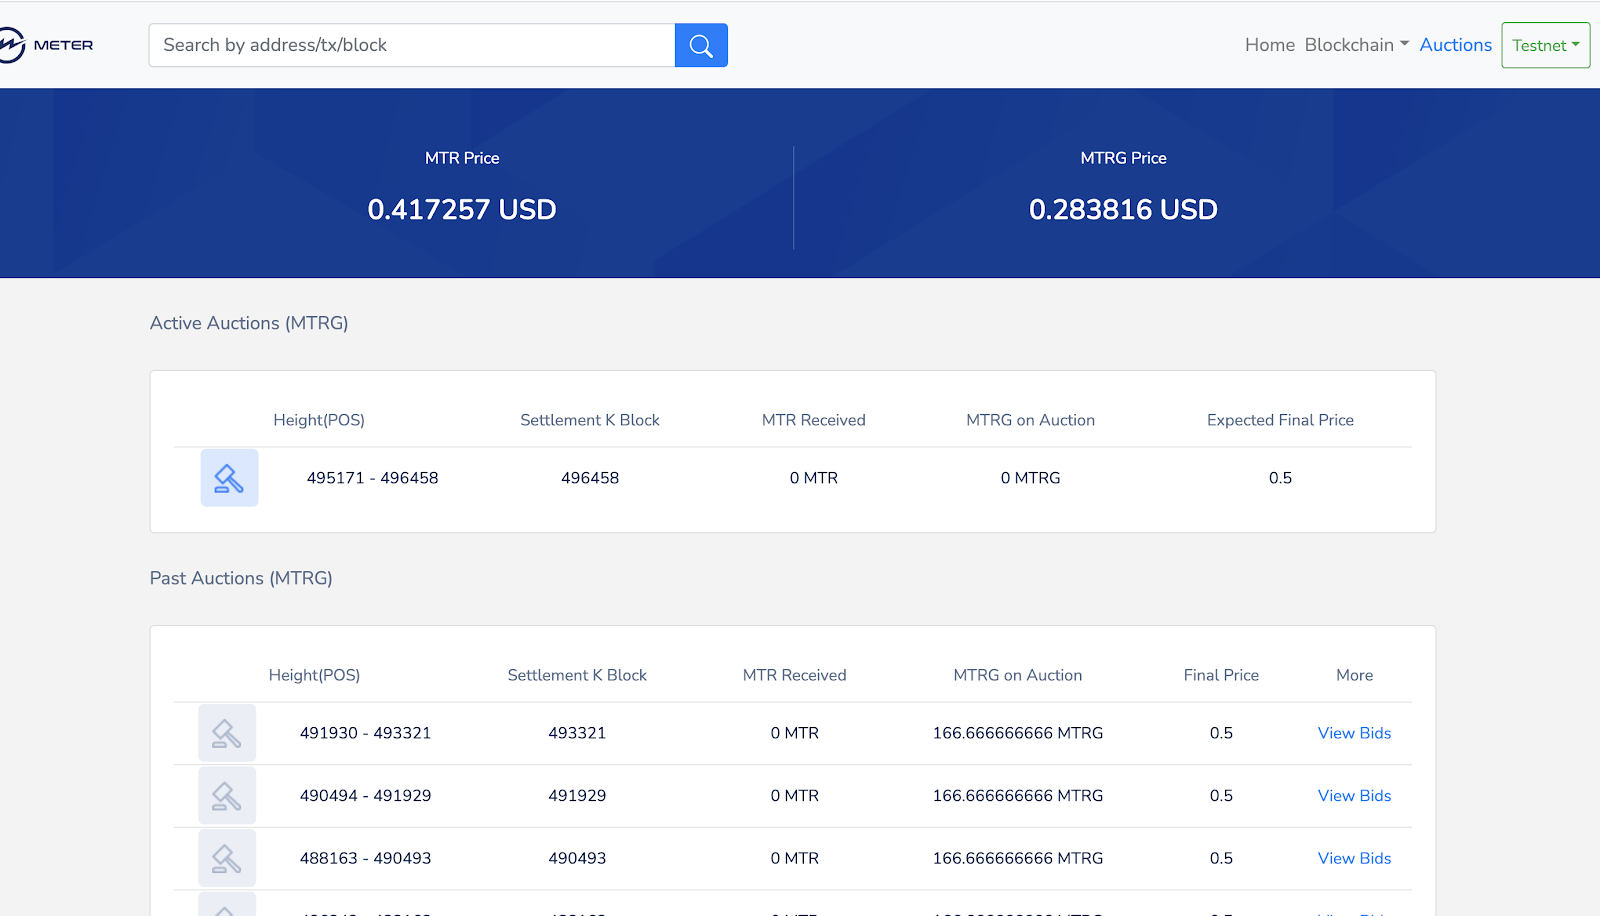
Task: Click settlement block 491929
Action: (x=577, y=796)
